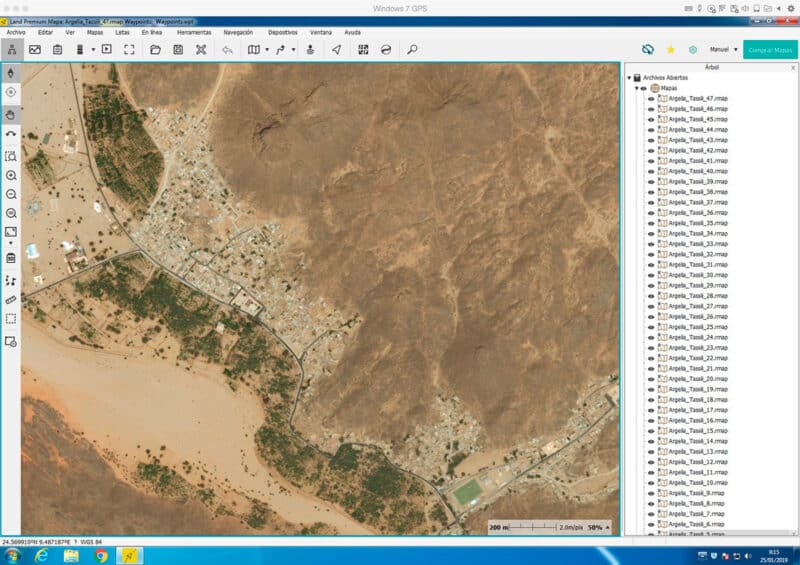Select the dashed rectangle selection tool
Viewport: 800px width, 565px height.
(x=11, y=319)
